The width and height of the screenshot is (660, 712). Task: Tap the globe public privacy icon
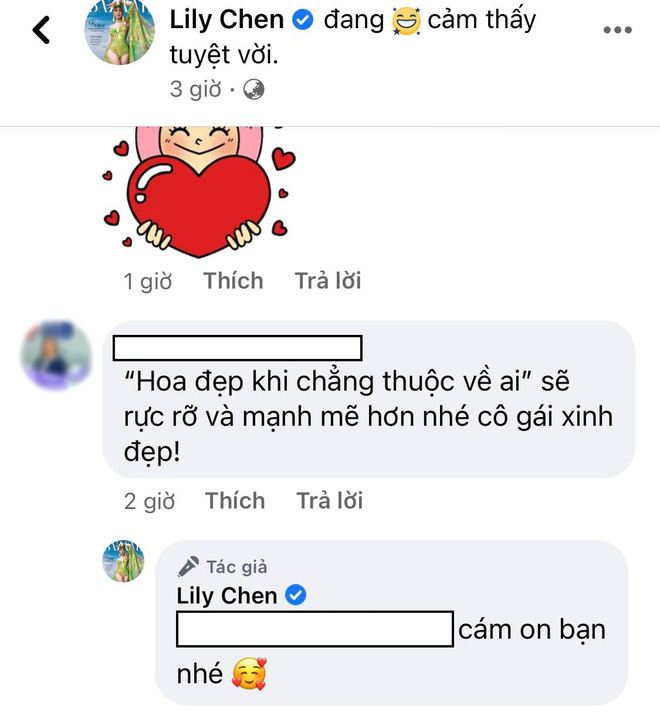click(x=253, y=89)
